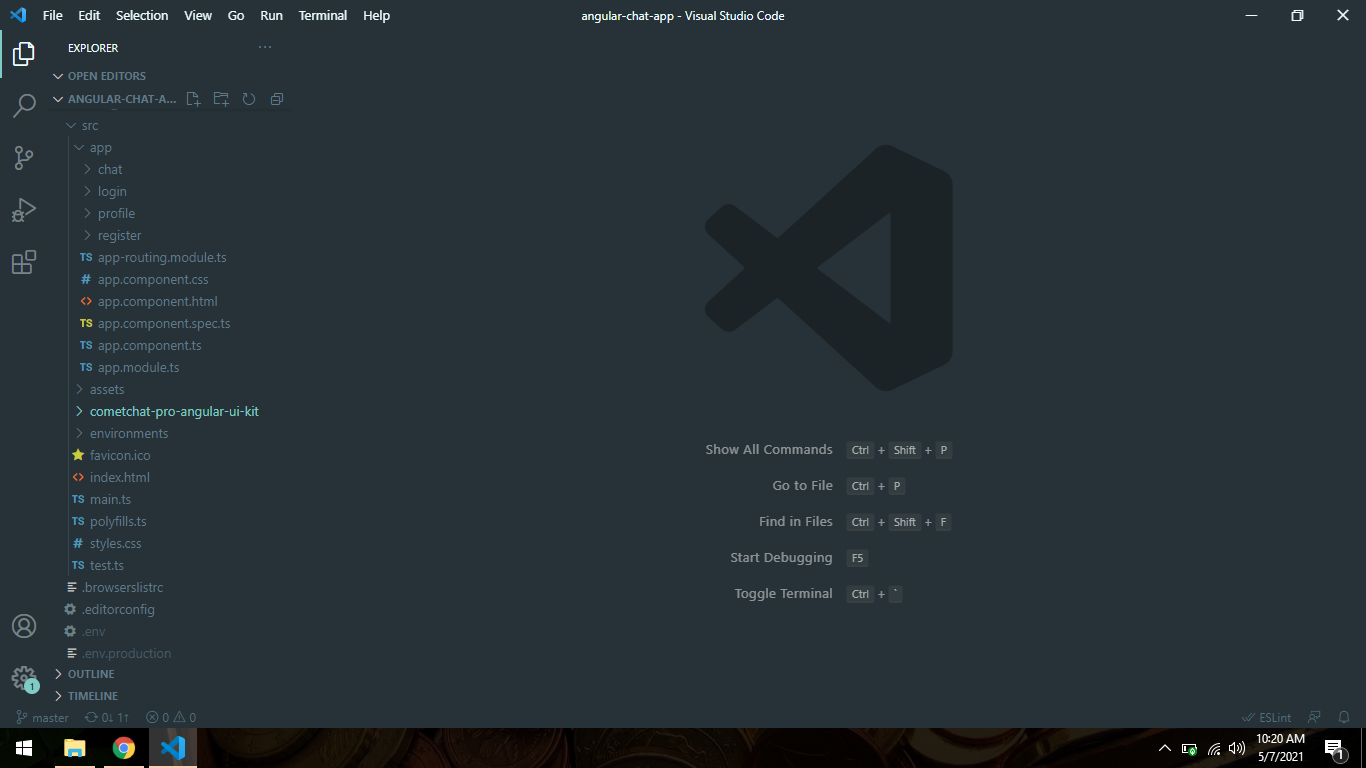
Task: Open the Go menu
Action: pyautogui.click(x=236, y=15)
